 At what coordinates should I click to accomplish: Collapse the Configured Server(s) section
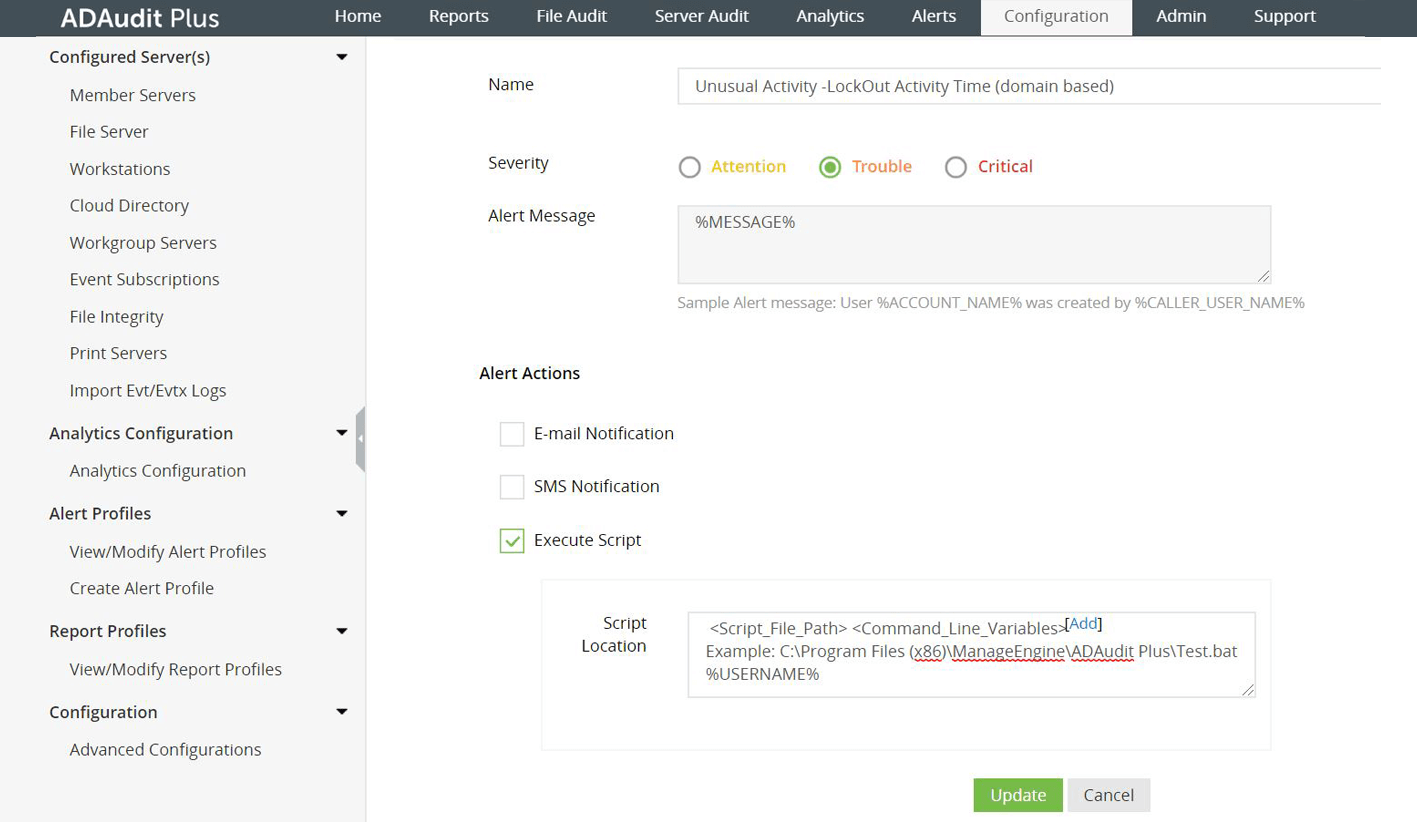coord(342,57)
